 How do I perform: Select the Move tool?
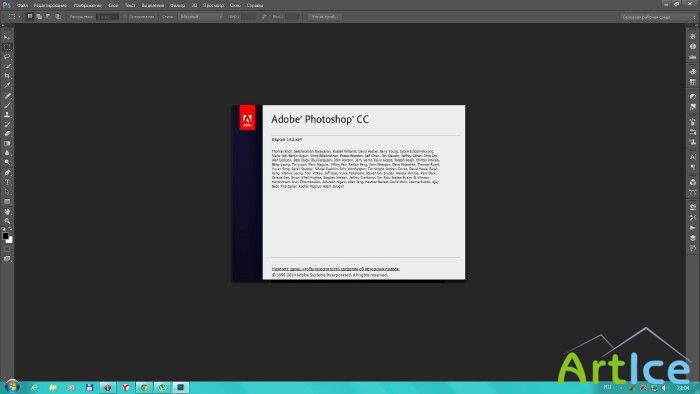pyautogui.click(x=7, y=37)
